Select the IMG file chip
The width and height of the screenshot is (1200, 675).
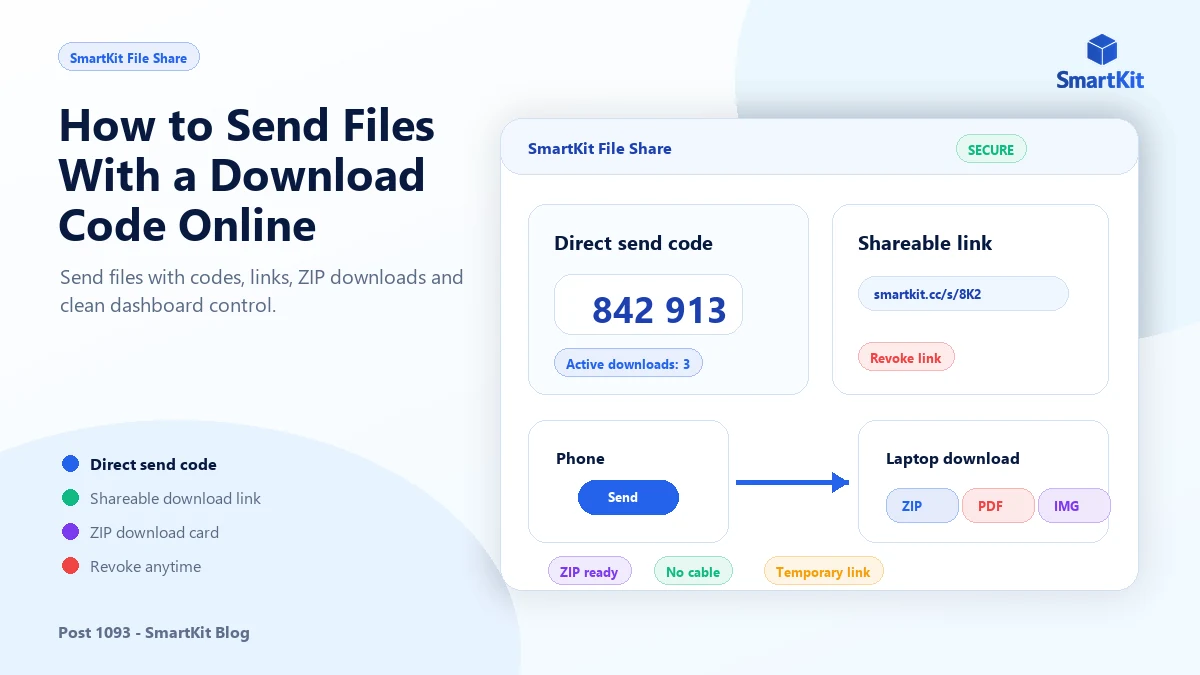[x=1074, y=505]
